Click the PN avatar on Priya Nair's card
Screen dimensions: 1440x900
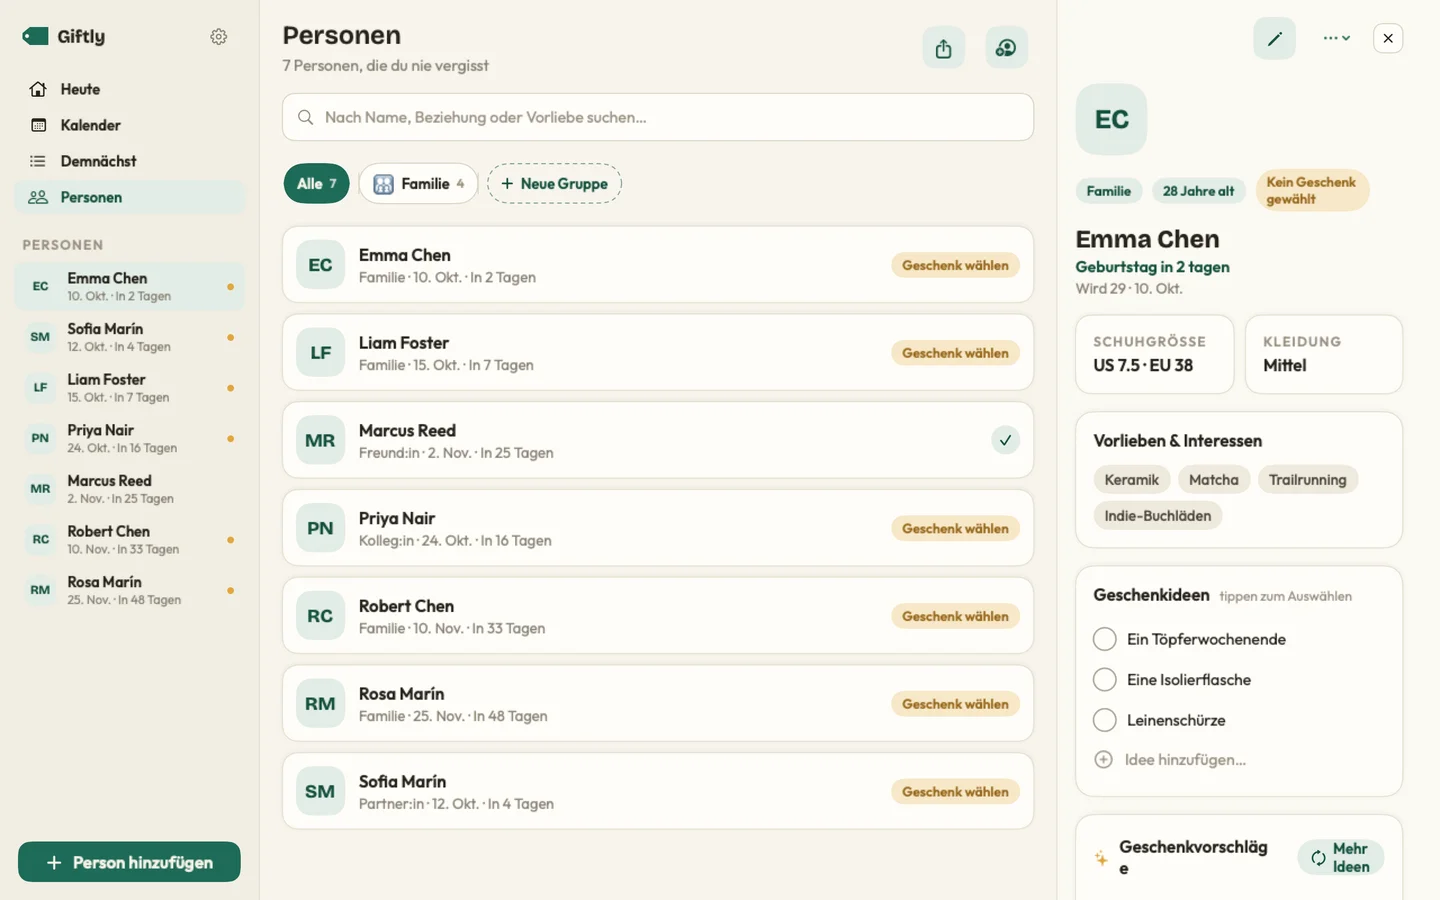320,528
